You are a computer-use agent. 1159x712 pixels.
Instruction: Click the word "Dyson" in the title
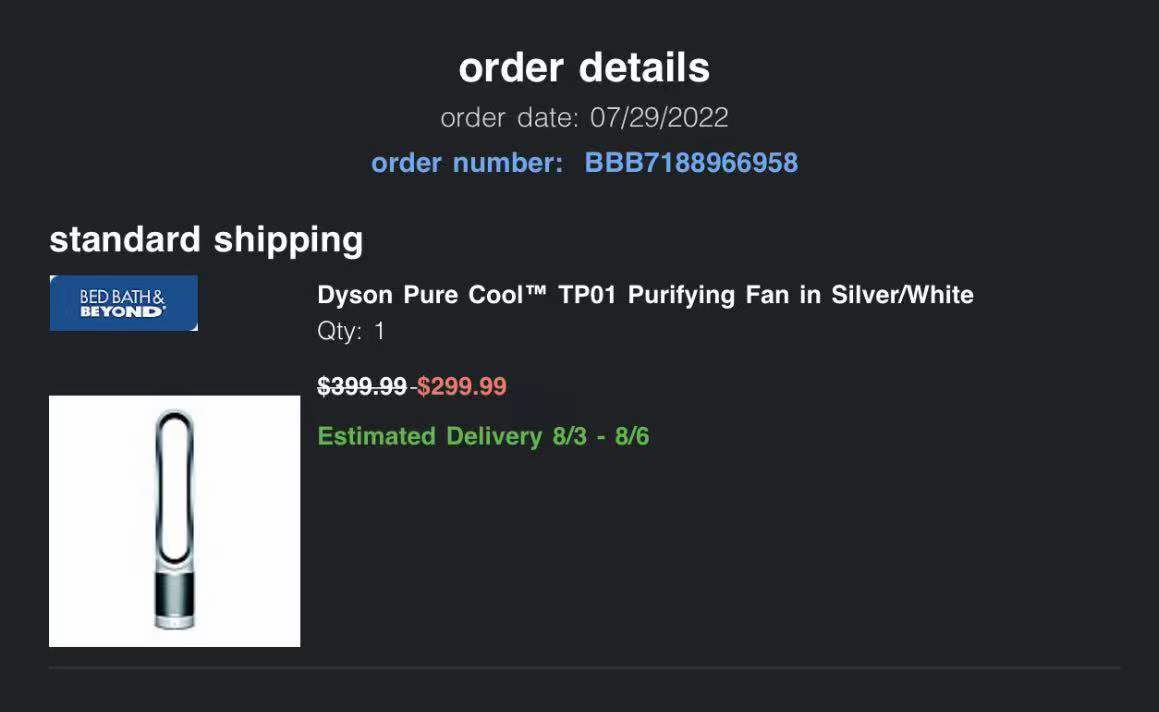(355, 295)
